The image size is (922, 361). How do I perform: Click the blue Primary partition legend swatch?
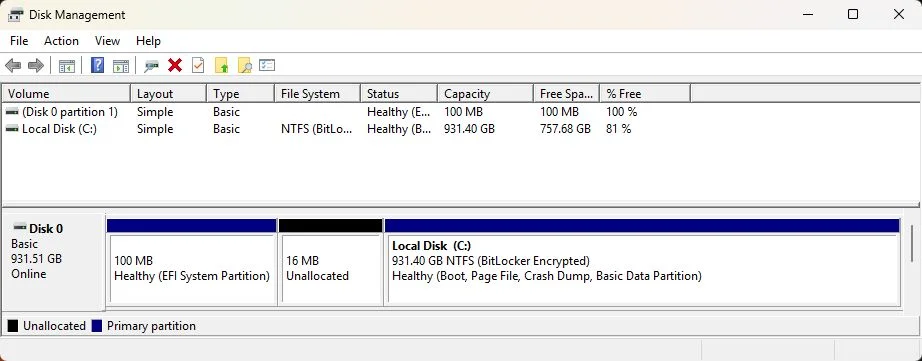tap(97, 326)
